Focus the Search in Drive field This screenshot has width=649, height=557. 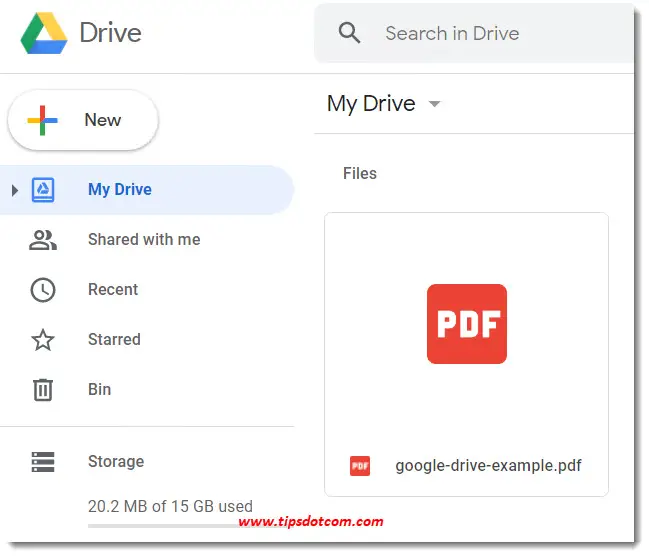click(x=474, y=33)
